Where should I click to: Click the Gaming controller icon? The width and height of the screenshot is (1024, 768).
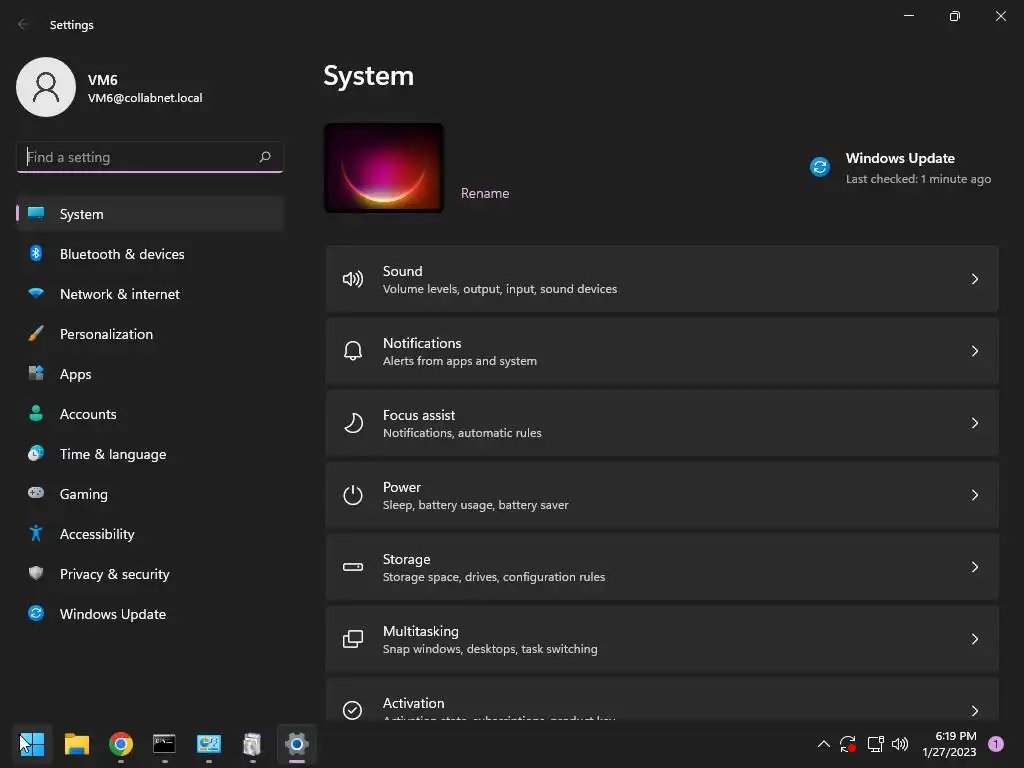[36, 493]
